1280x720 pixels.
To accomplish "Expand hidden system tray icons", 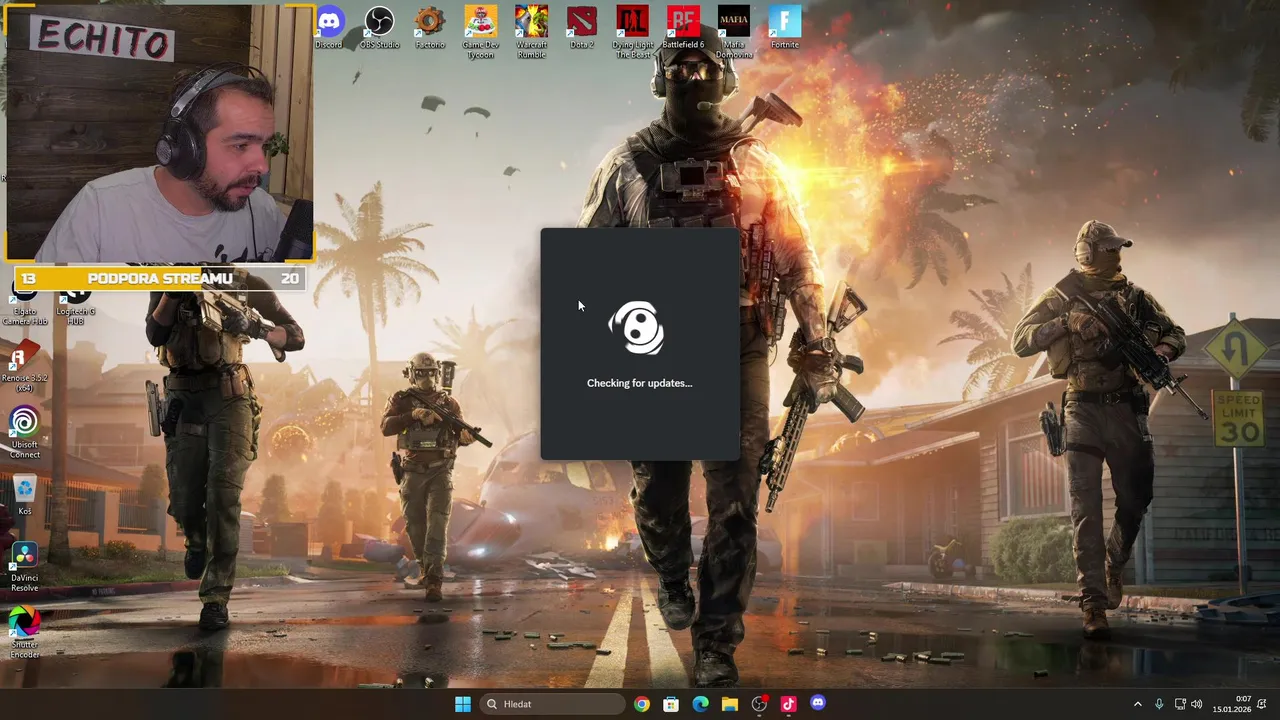I will [x=1137, y=704].
